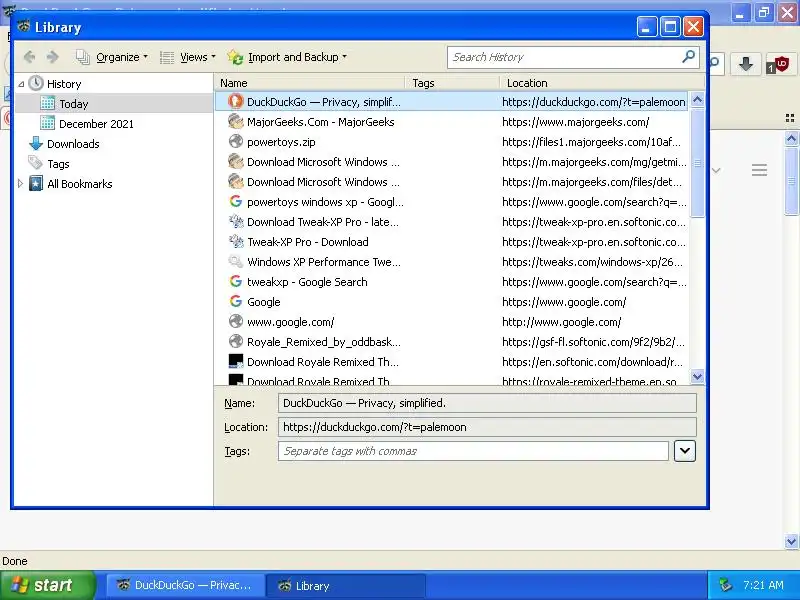Open the Organize menu
Image resolution: width=800 pixels, height=600 pixels.
tap(112, 57)
